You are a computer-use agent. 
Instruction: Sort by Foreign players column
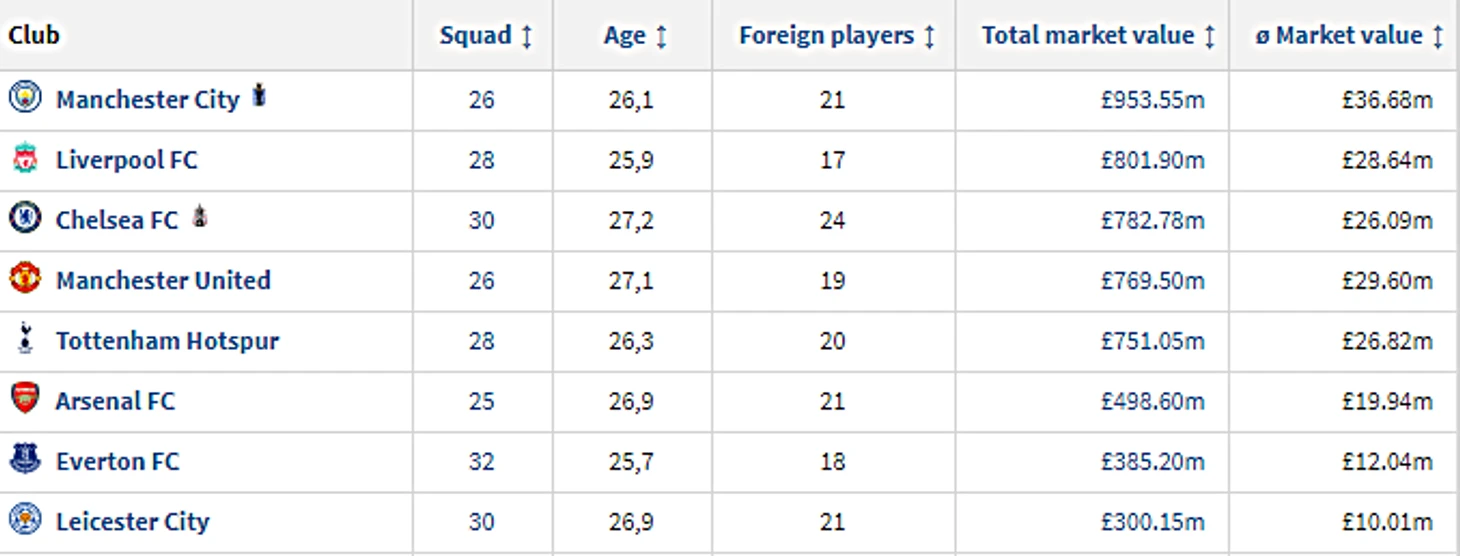point(837,36)
